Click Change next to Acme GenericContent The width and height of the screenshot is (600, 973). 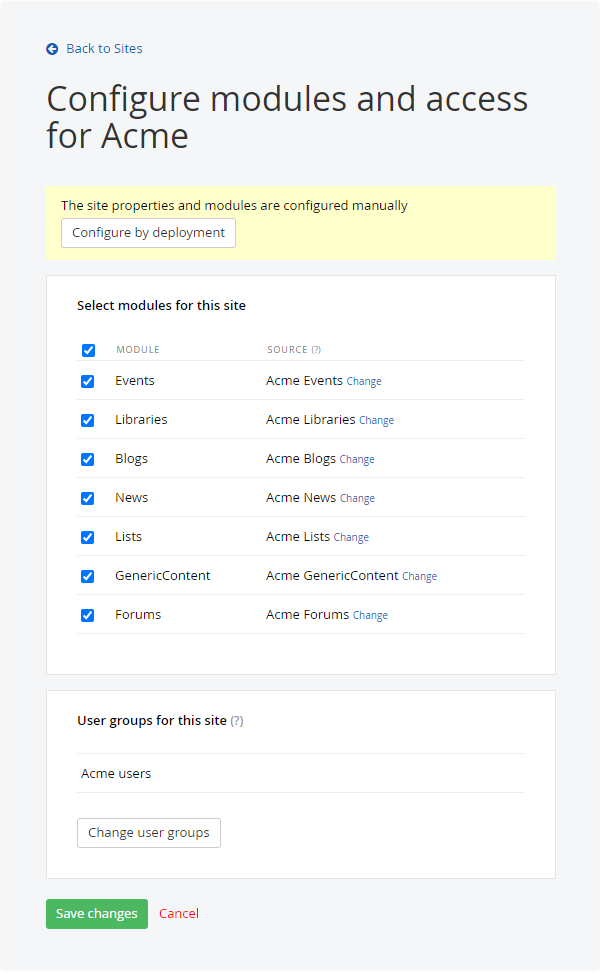[419, 577]
